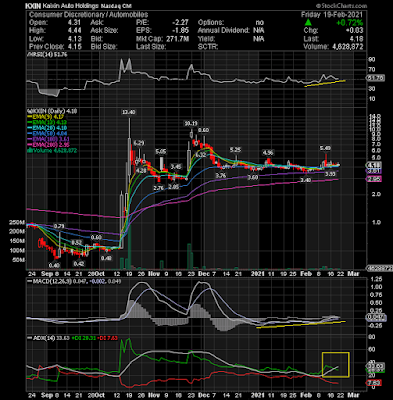393x400 pixels.
Task: Click the SCTR label
Action: pyautogui.click(x=208, y=47)
